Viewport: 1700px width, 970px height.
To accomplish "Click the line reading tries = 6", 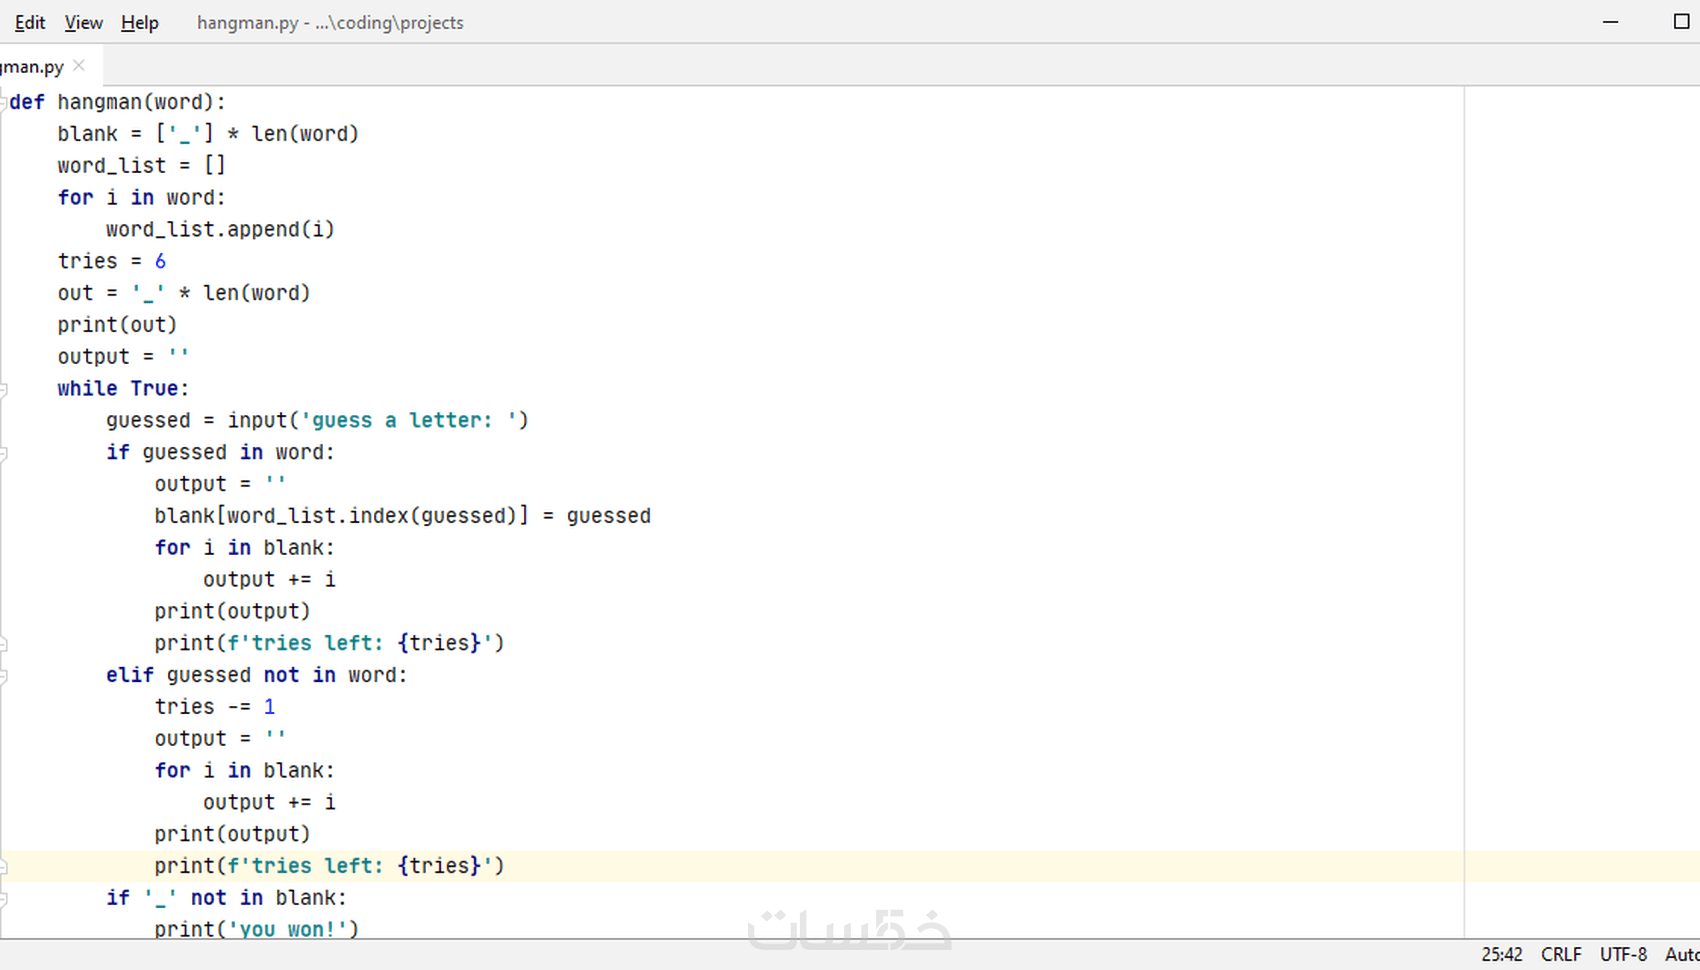I will tap(110, 261).
